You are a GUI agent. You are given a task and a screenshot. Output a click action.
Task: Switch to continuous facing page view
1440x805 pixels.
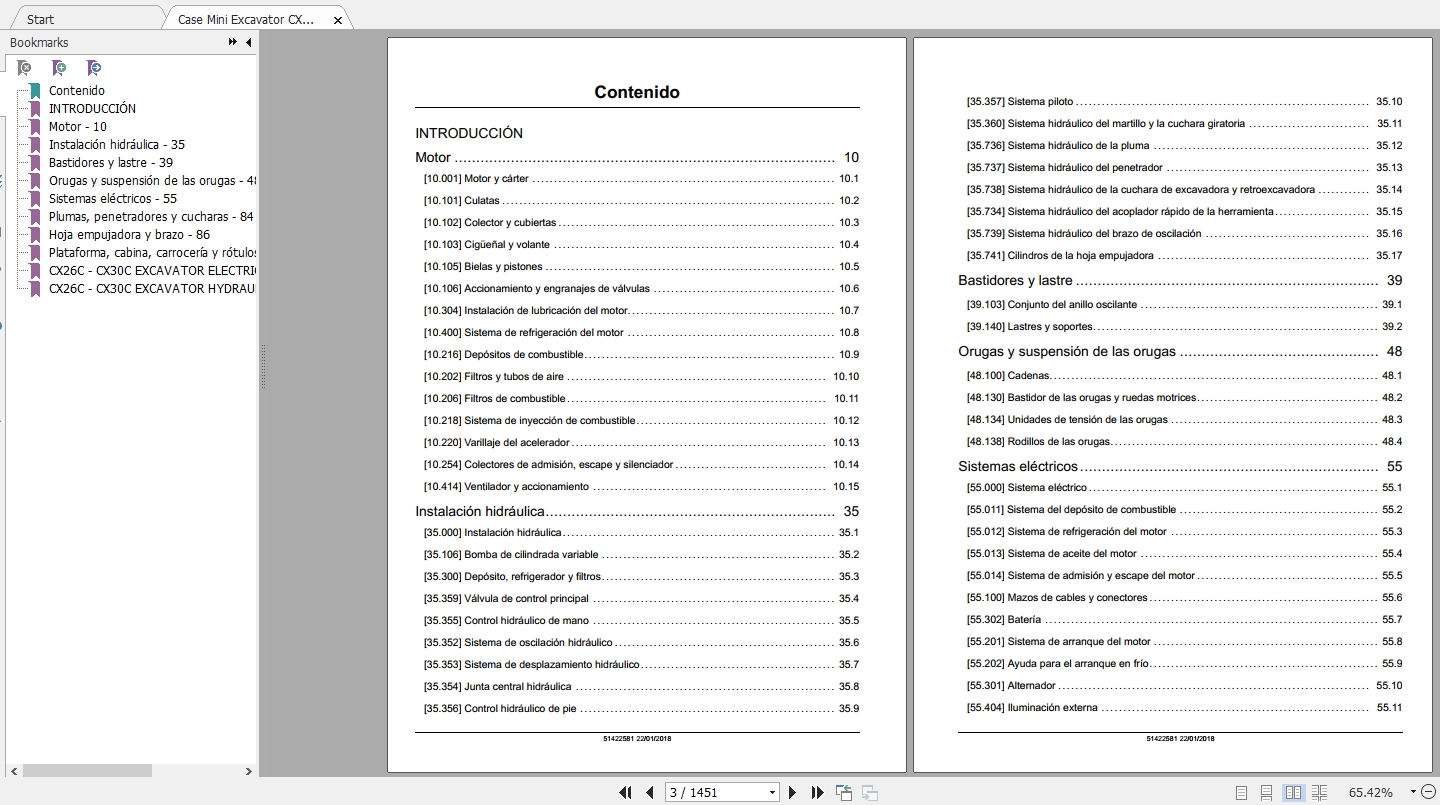click(1319, 792)
